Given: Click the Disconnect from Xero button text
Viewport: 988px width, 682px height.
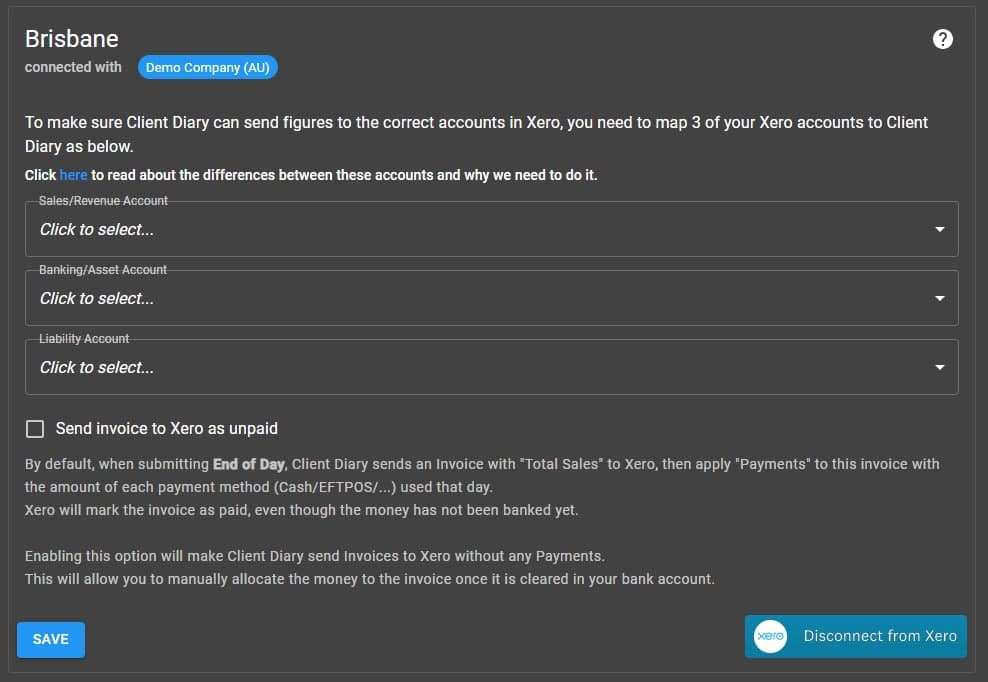Looking at the screenshot, I should coord(880,636).
